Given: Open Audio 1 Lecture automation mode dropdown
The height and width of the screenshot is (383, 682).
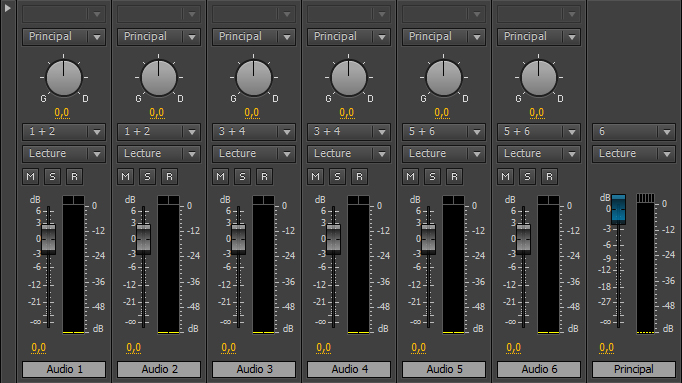Looking at the screenshot, I should 64,154.
